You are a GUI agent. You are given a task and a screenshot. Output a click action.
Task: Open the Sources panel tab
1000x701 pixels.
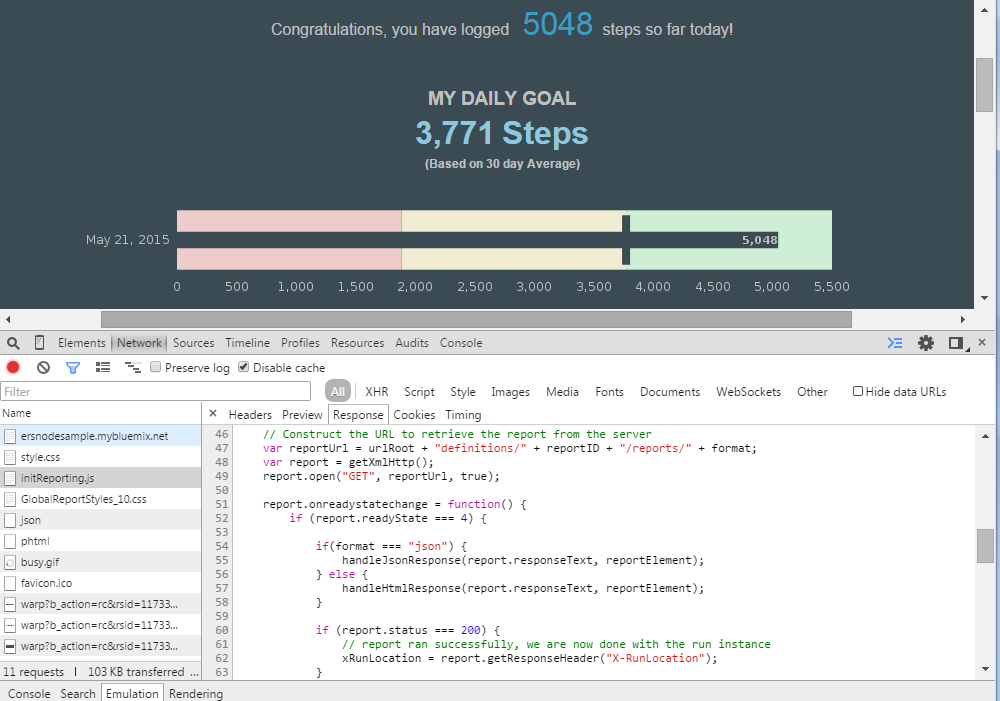click(193, 343)
